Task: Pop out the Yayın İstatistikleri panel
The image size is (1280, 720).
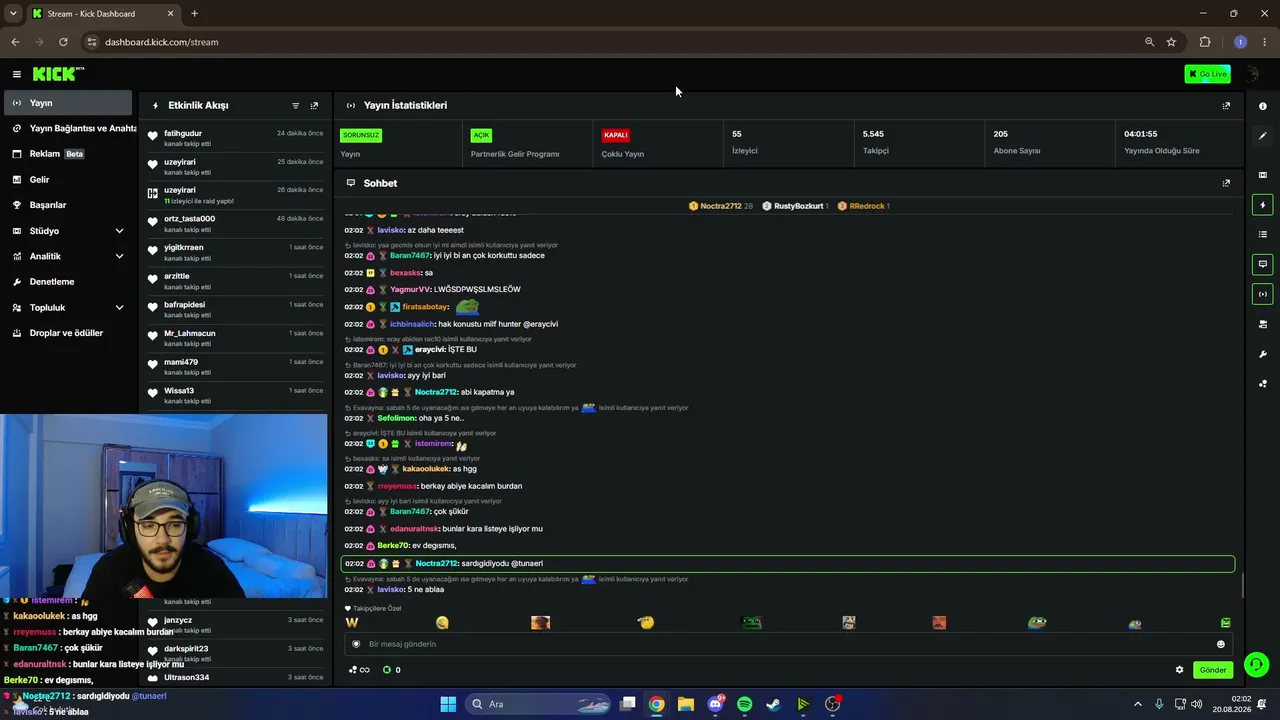Action: click(x=1226, y=105)
